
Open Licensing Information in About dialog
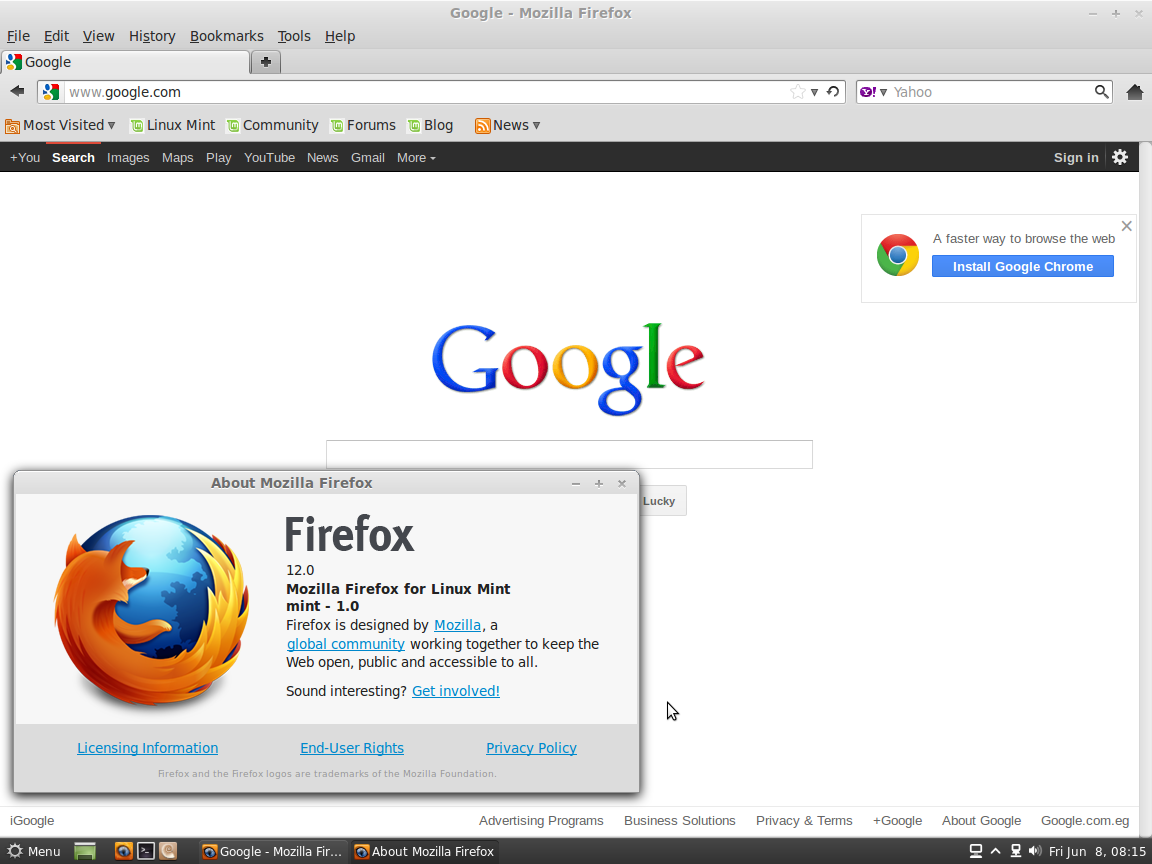(148, 748)
